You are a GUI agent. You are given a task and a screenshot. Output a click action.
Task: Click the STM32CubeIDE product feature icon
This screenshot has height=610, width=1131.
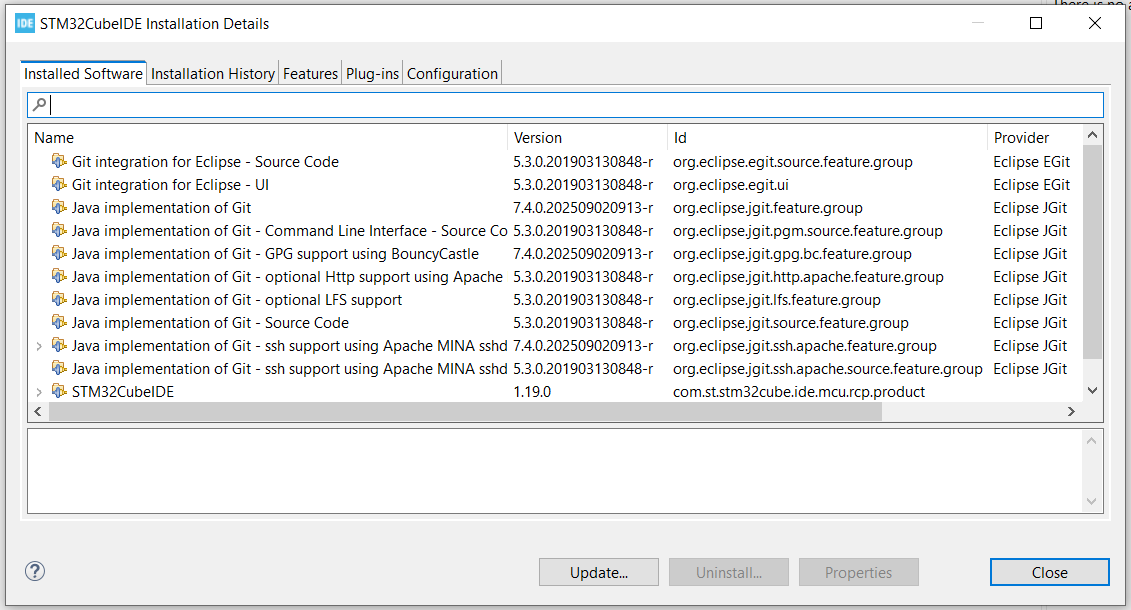tap(59, 392)
